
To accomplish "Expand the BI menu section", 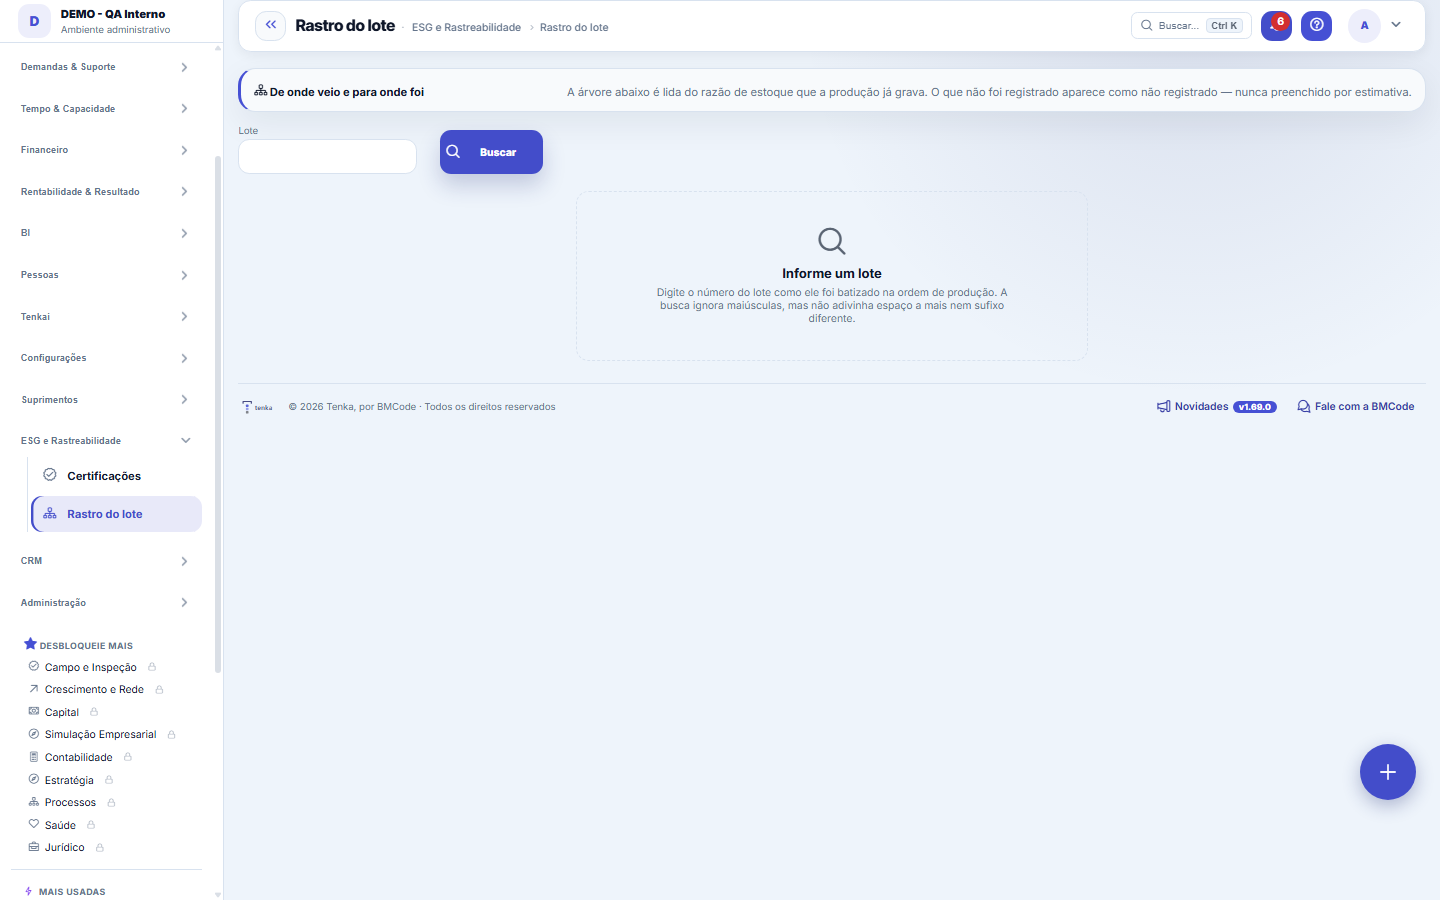I will (104, 233).
